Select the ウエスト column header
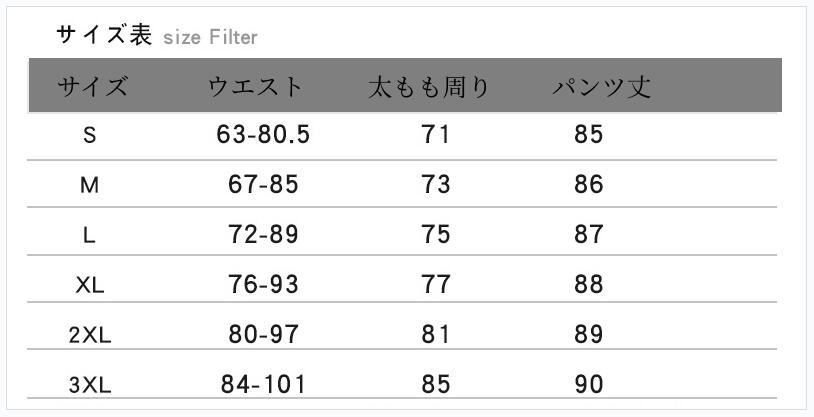Screen dimensions: 814x417 255,87
